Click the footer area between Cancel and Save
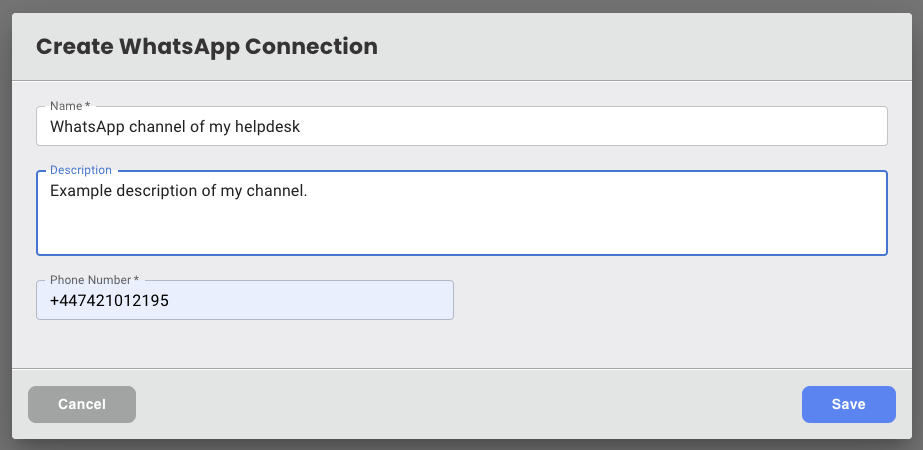The width and height of the screenshot is (923, 450). coord(468,404)
